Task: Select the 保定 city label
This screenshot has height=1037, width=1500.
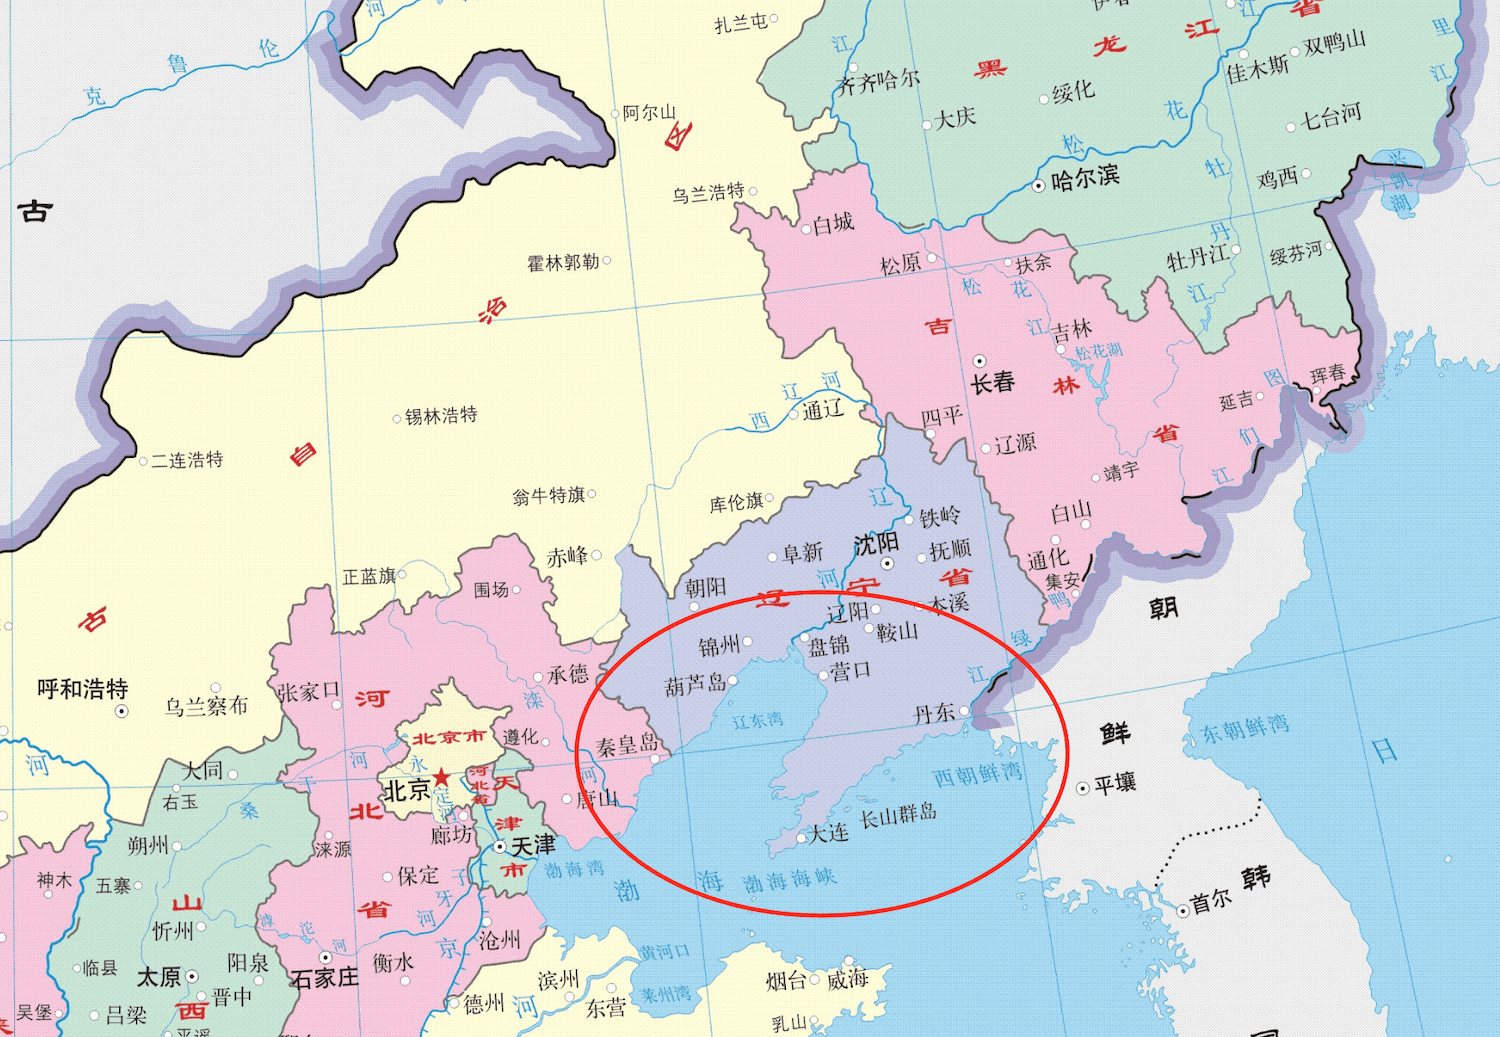Action: 418,876
